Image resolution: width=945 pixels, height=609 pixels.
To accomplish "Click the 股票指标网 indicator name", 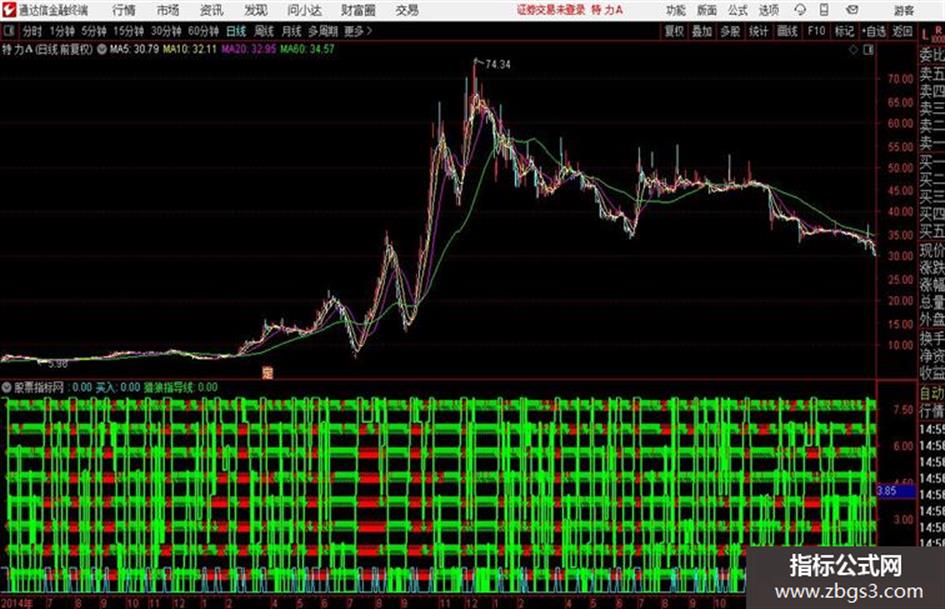I will (x=39, y=387).
